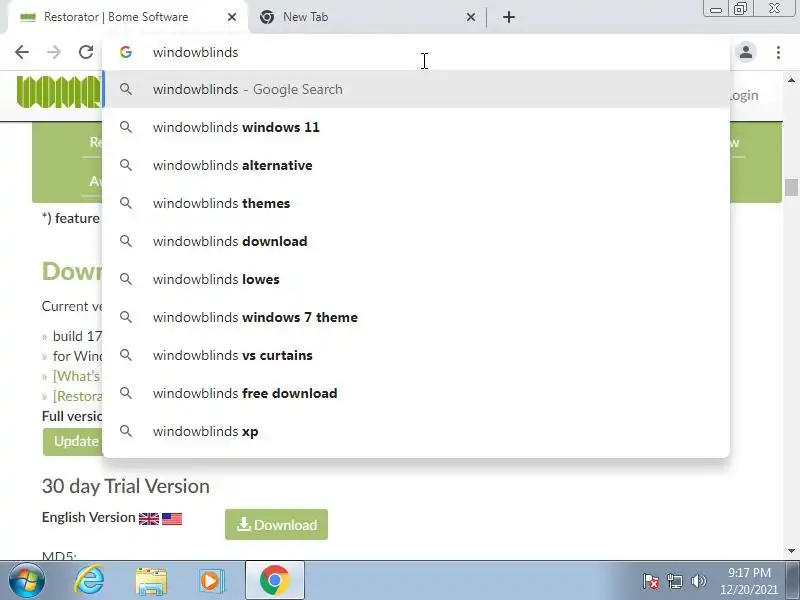
Task: Open the Chrome profile avatar menu
Action: [x=746, y=52]
